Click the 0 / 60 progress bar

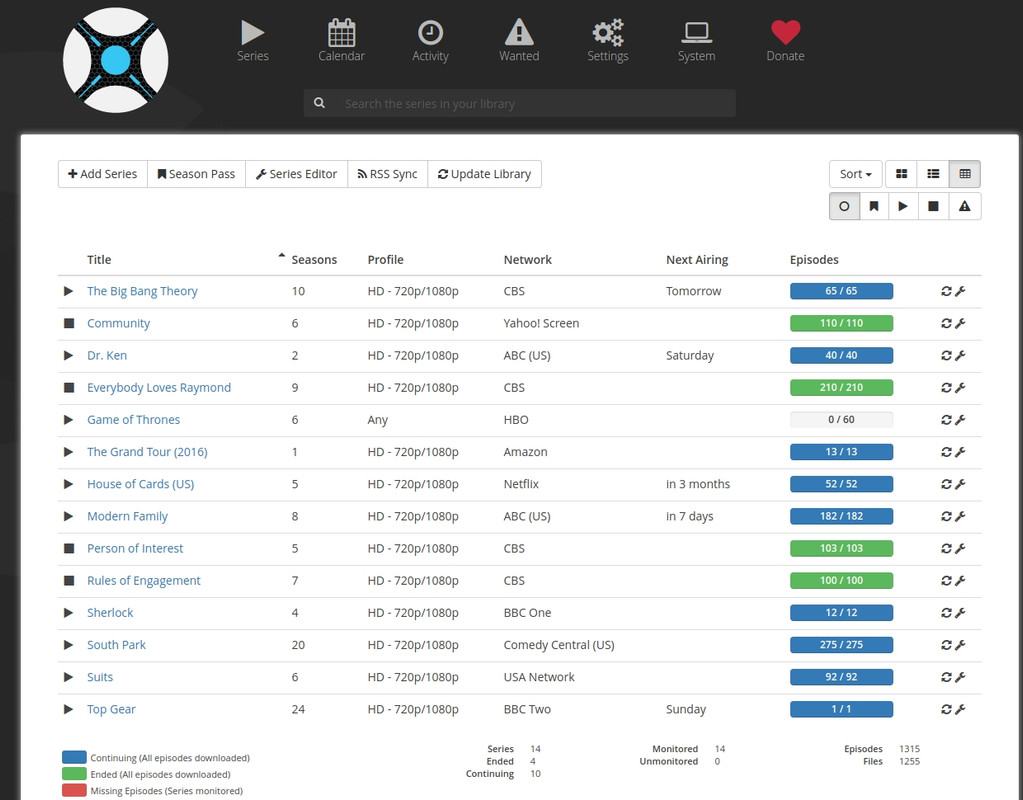[841, 420]
